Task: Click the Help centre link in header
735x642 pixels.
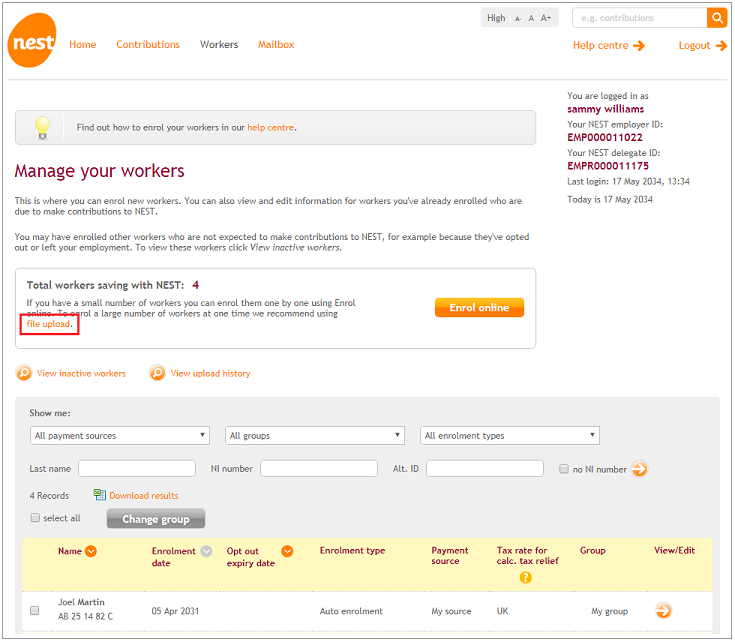Action: pos(600,45)
